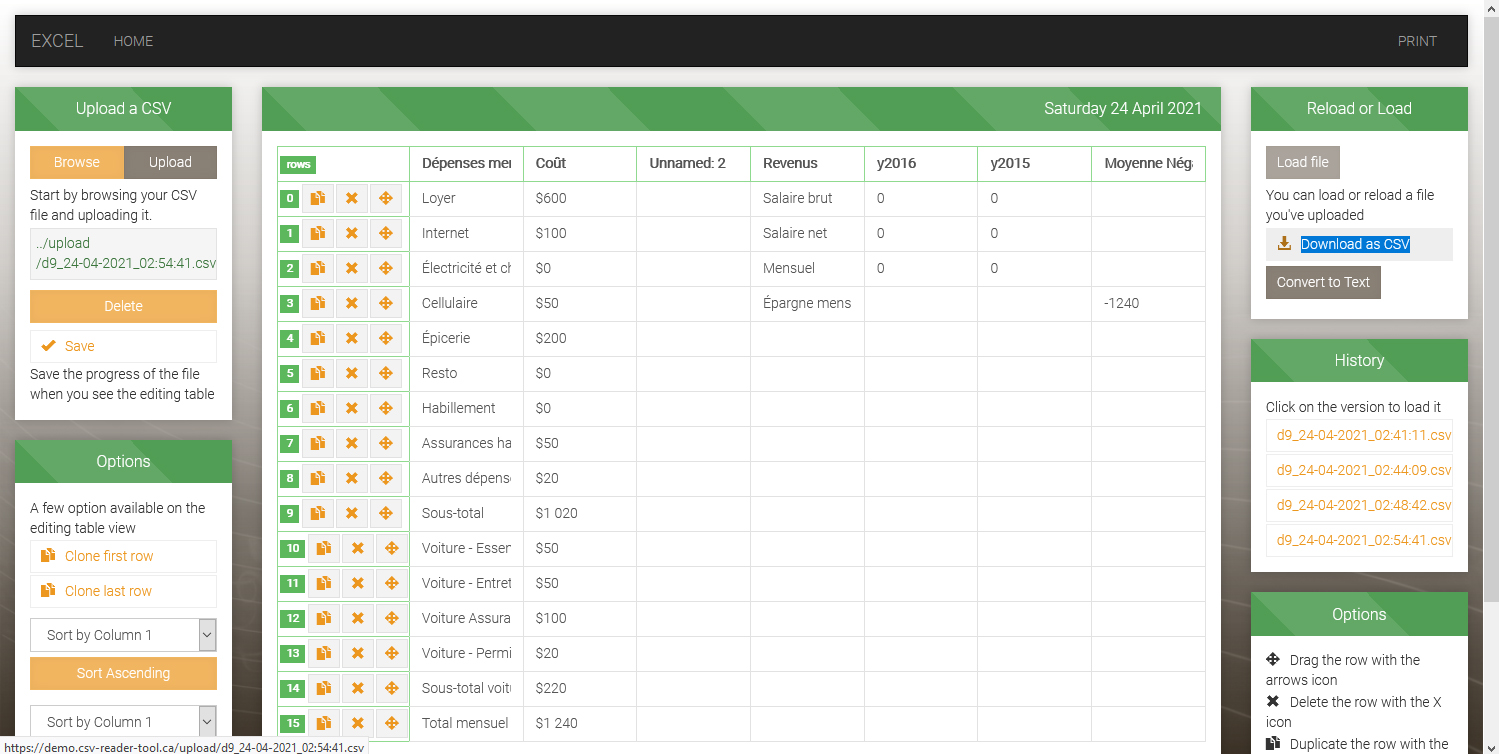The height and width of the screenshot is (754, 1499).
Task: Click the Download as CSV link
Action: point(1354,244)
